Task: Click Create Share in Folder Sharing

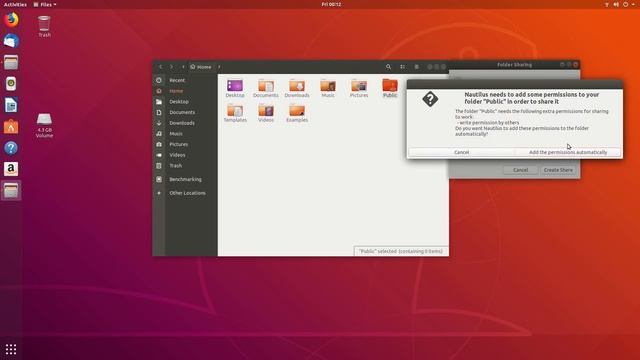Action: click(558, 170)
